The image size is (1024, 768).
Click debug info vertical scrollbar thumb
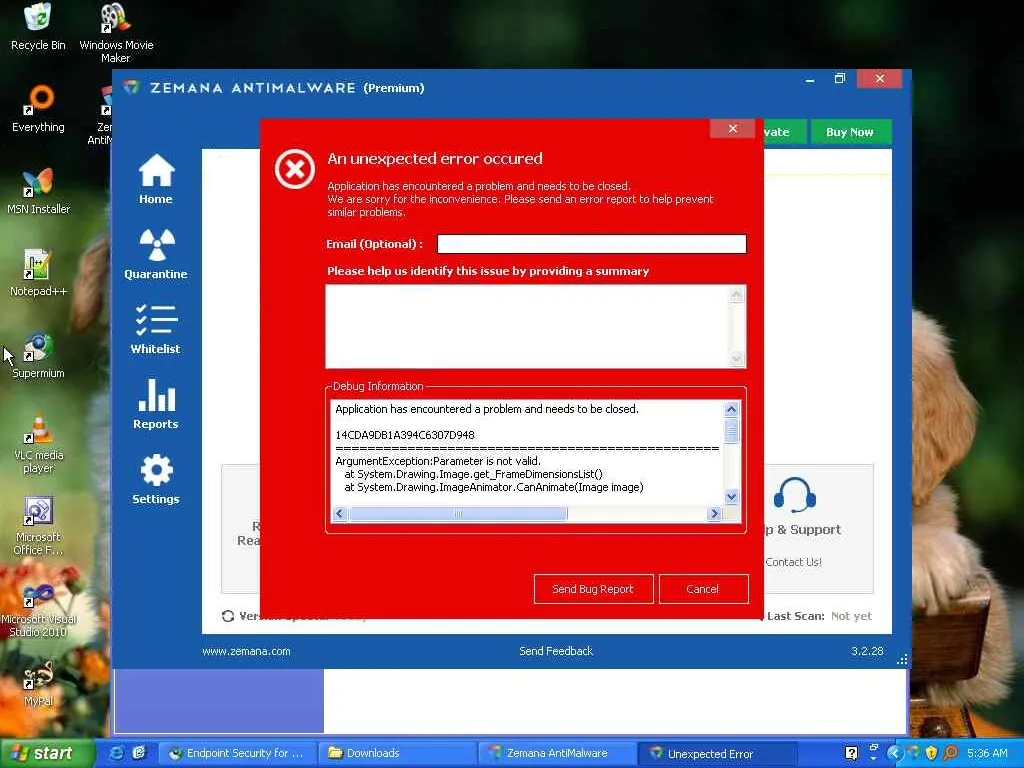coord(731,431)
